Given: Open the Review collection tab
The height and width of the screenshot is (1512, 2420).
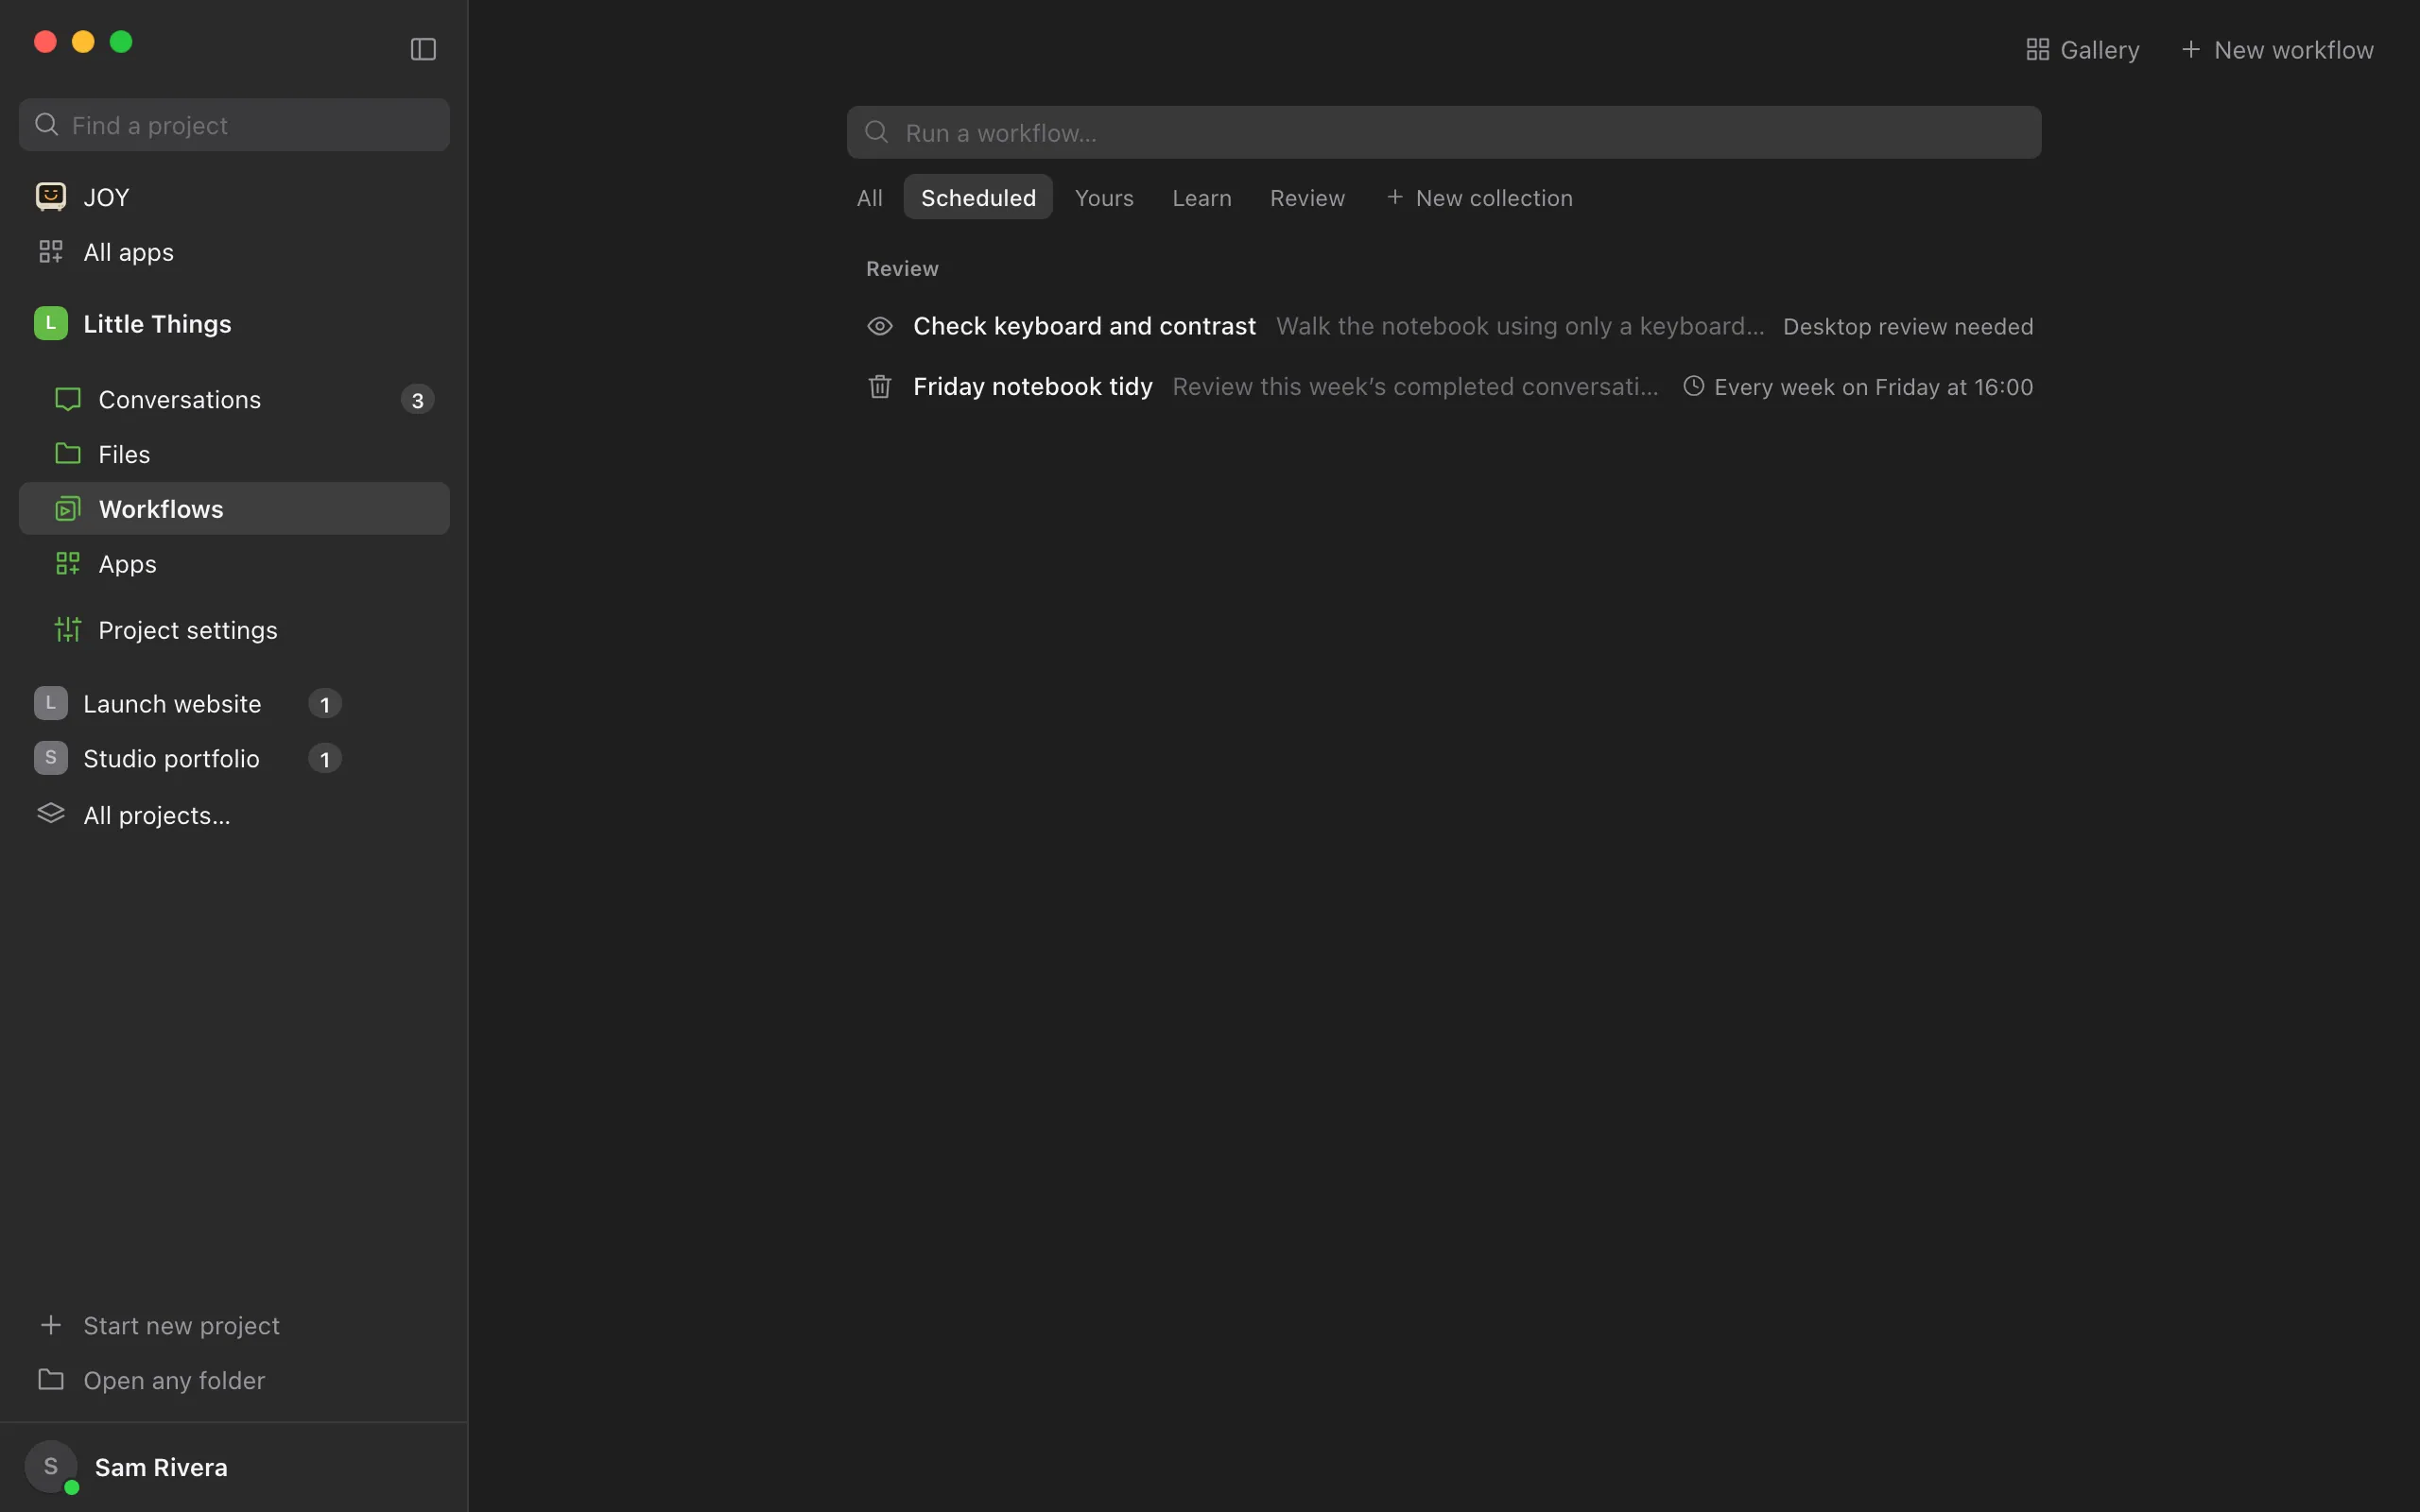Looking at the screenshot, I should click(1307, 197).
